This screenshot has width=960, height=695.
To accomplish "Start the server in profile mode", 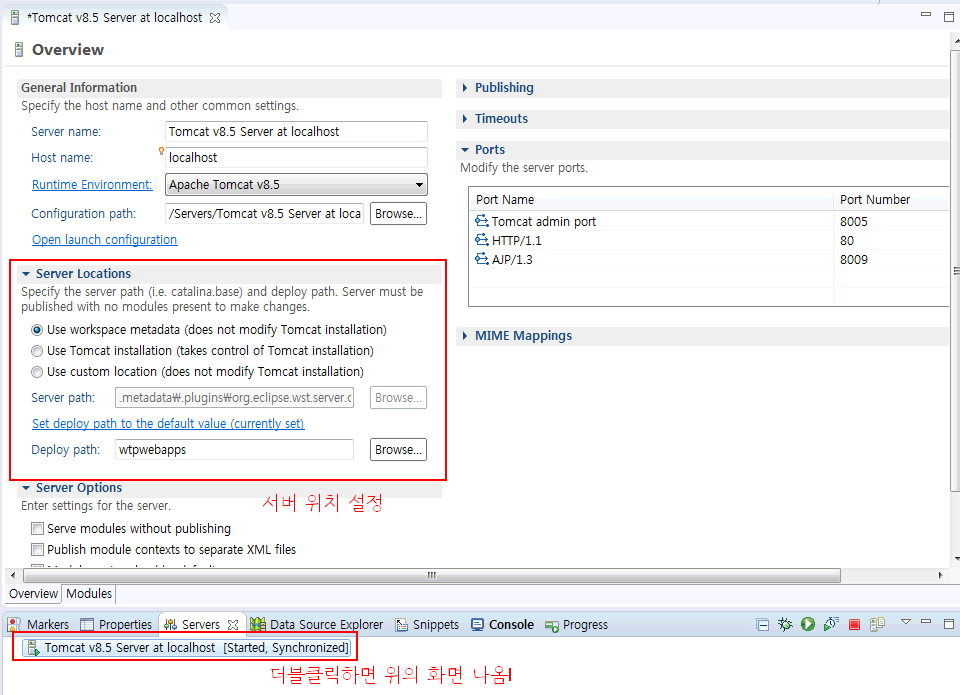I will point(831,624).
